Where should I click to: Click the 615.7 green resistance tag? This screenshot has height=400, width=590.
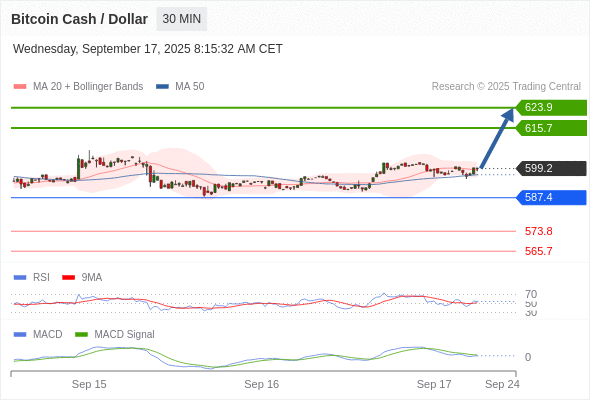point(551,128)
